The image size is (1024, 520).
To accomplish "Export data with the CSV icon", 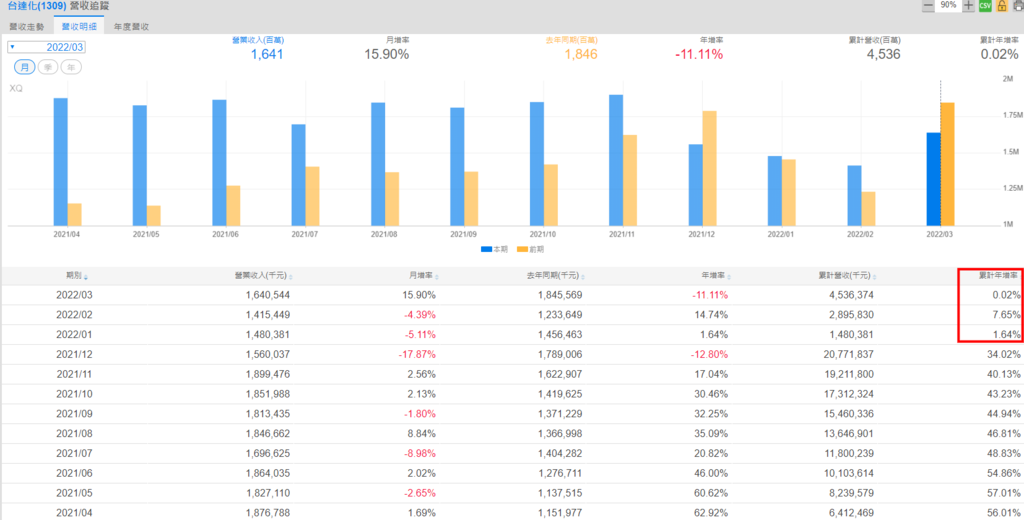I will point(985,5).
